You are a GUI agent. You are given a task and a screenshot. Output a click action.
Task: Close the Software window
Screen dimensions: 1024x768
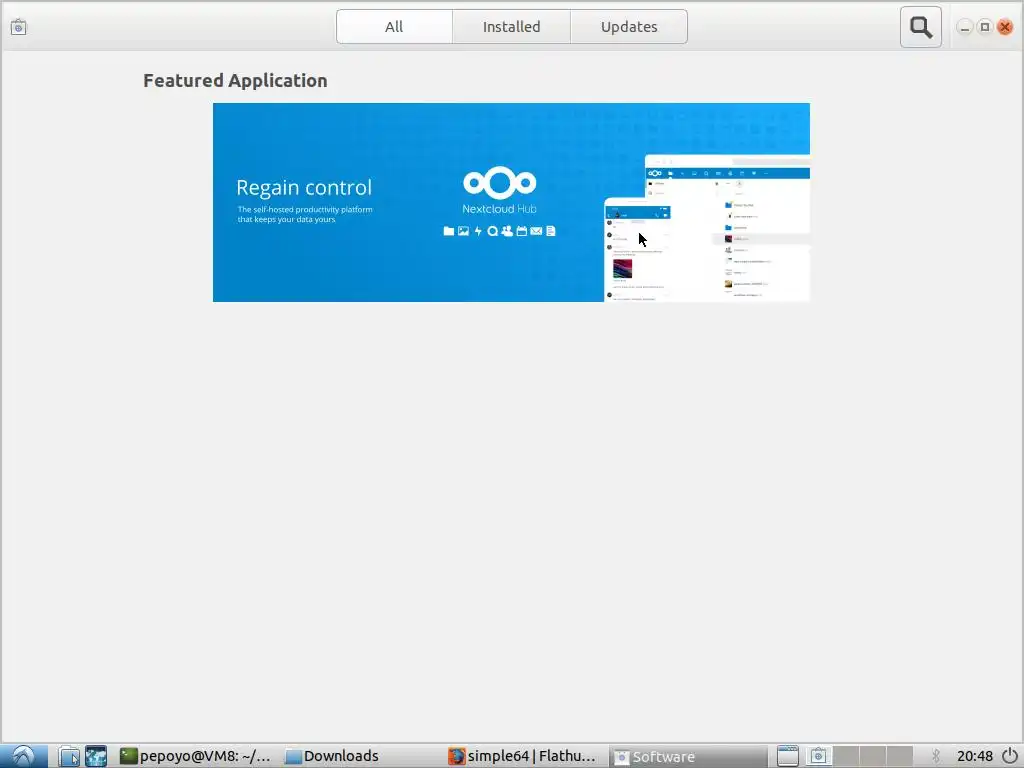point(1005,27)
